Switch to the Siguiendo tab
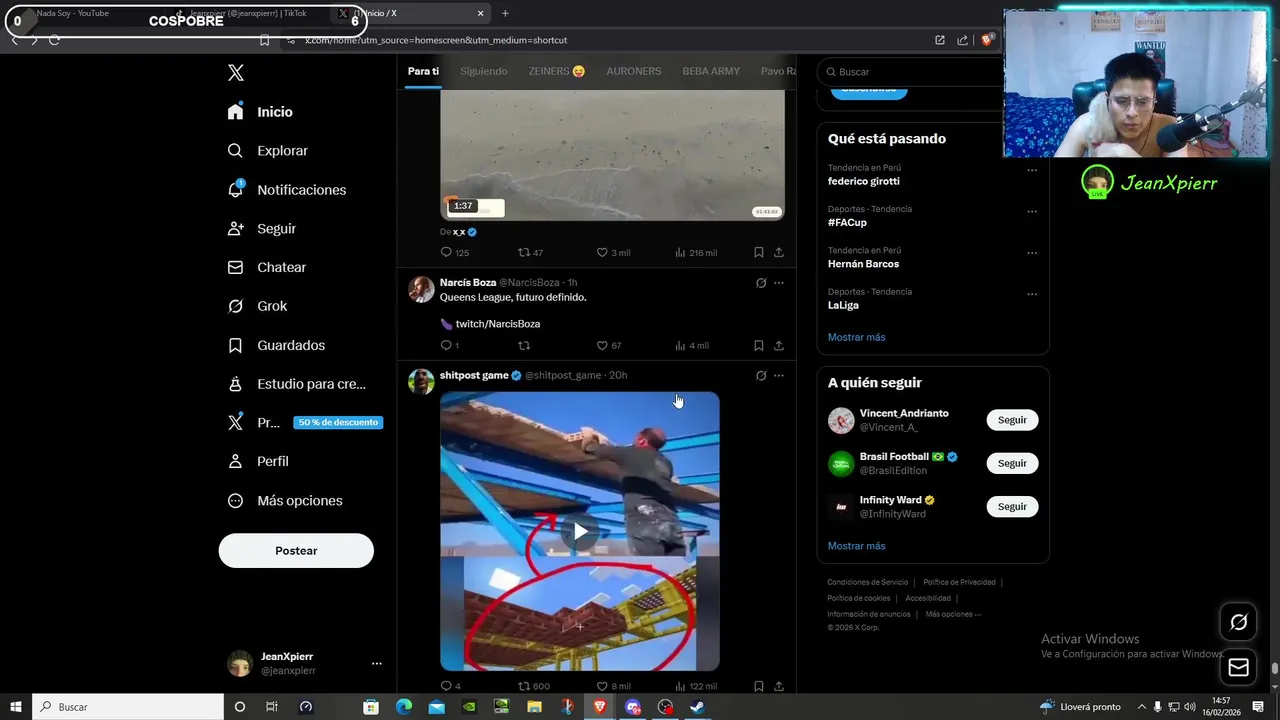This screenshot has height=720, width=1280. (484, 71)
